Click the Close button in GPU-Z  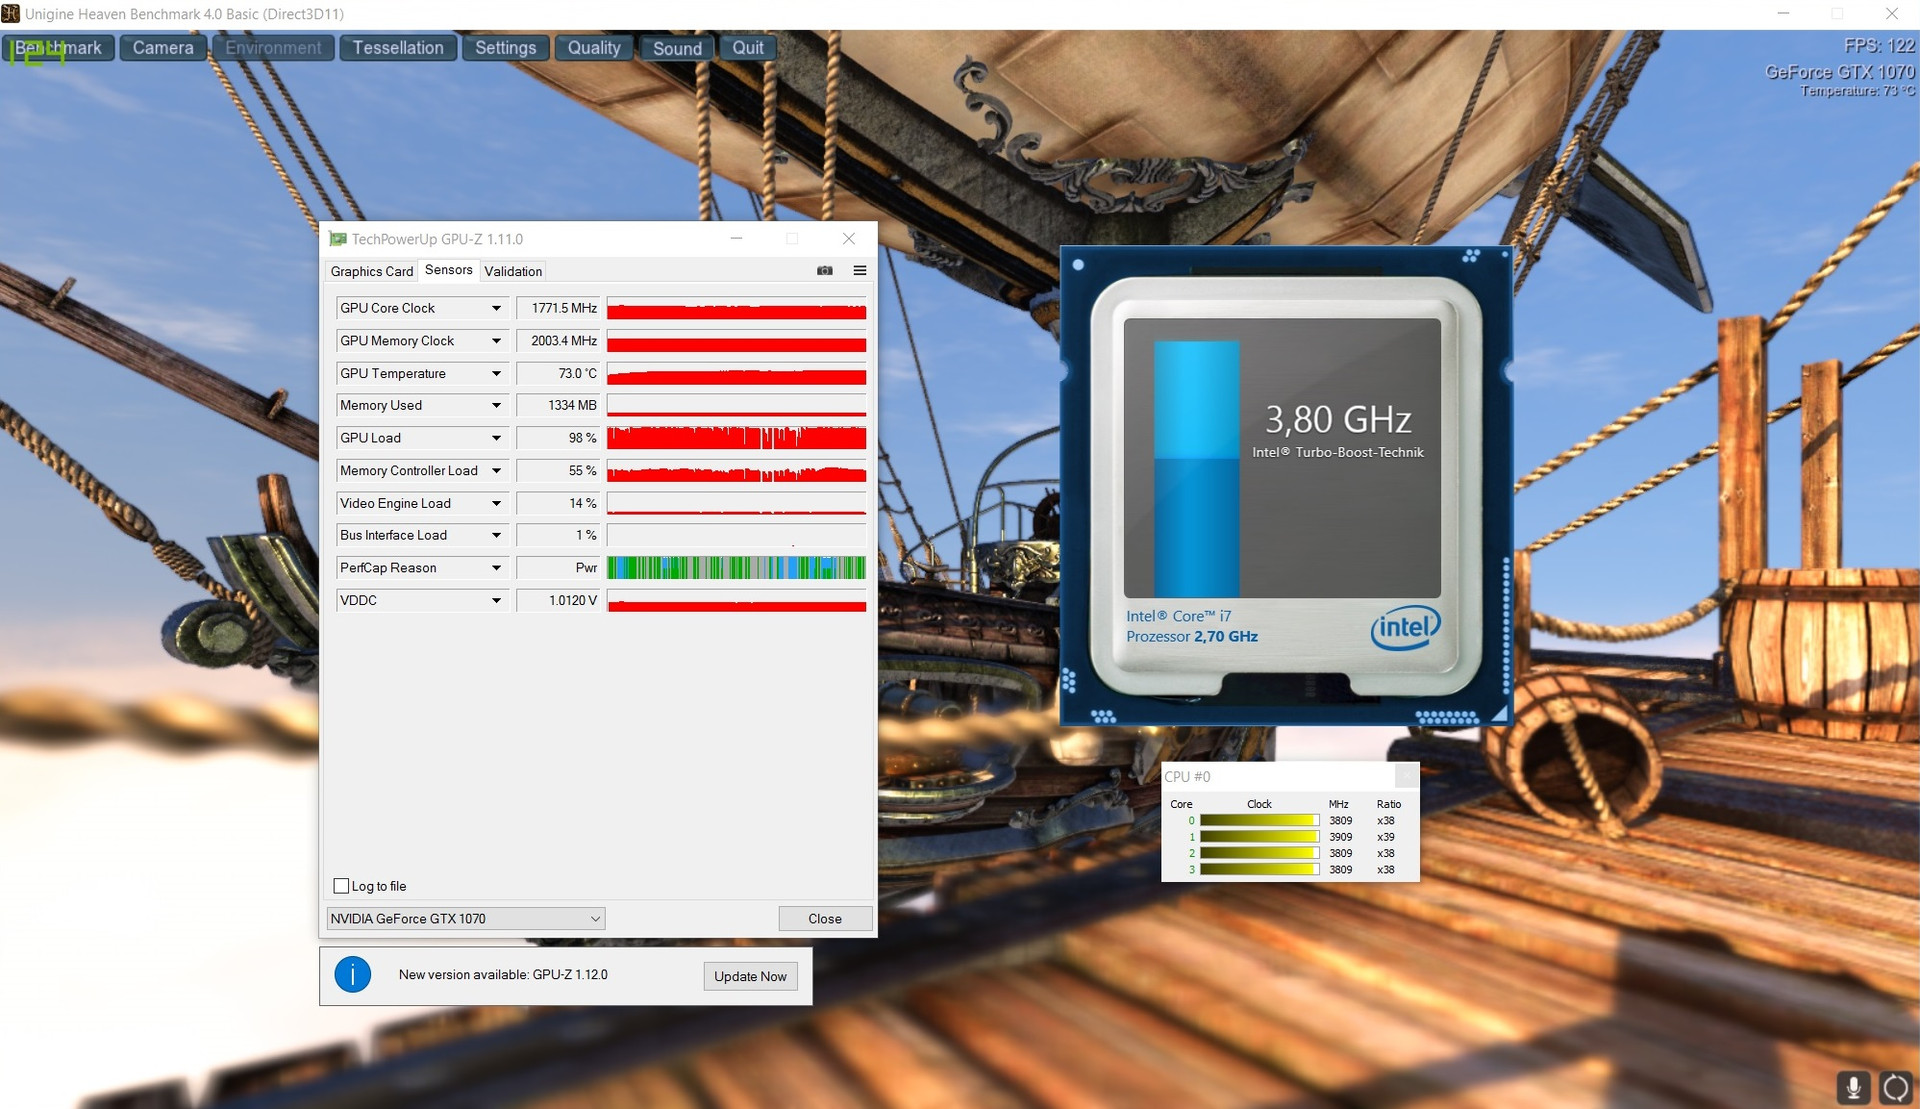[825, 919]
